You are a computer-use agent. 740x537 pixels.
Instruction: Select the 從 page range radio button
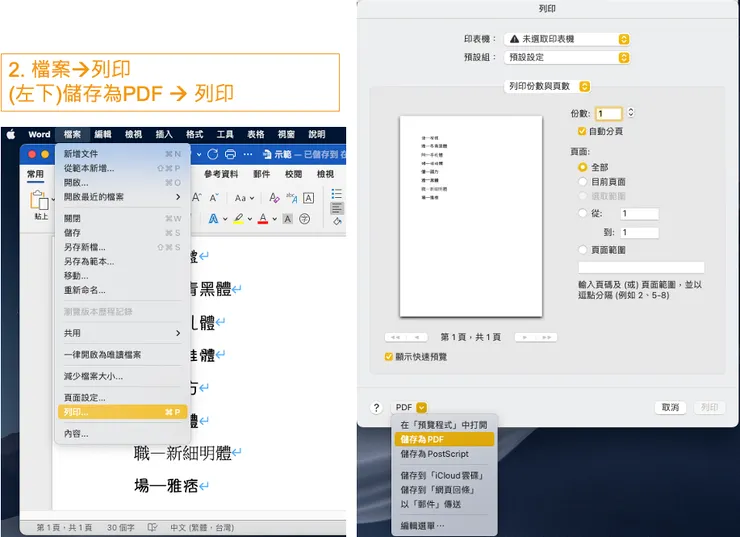click(582, 213)
